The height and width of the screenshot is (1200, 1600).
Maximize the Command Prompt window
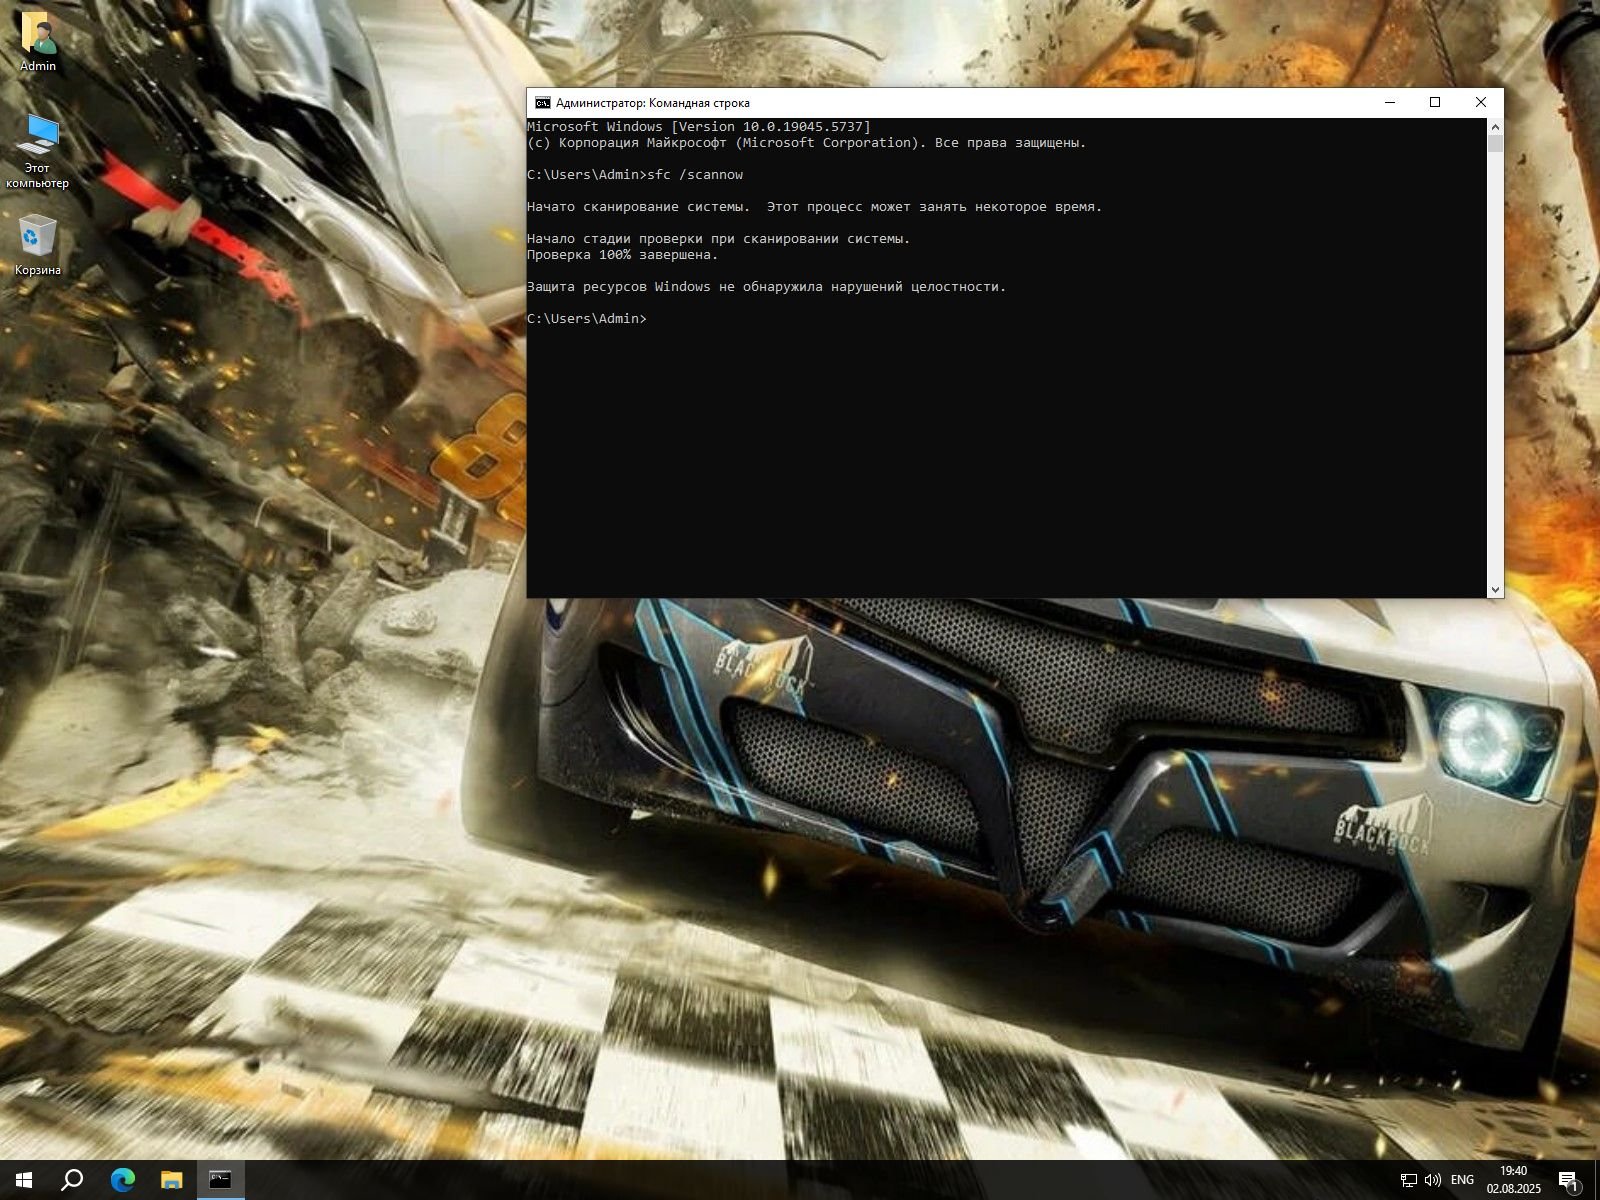click(1435, 103)
